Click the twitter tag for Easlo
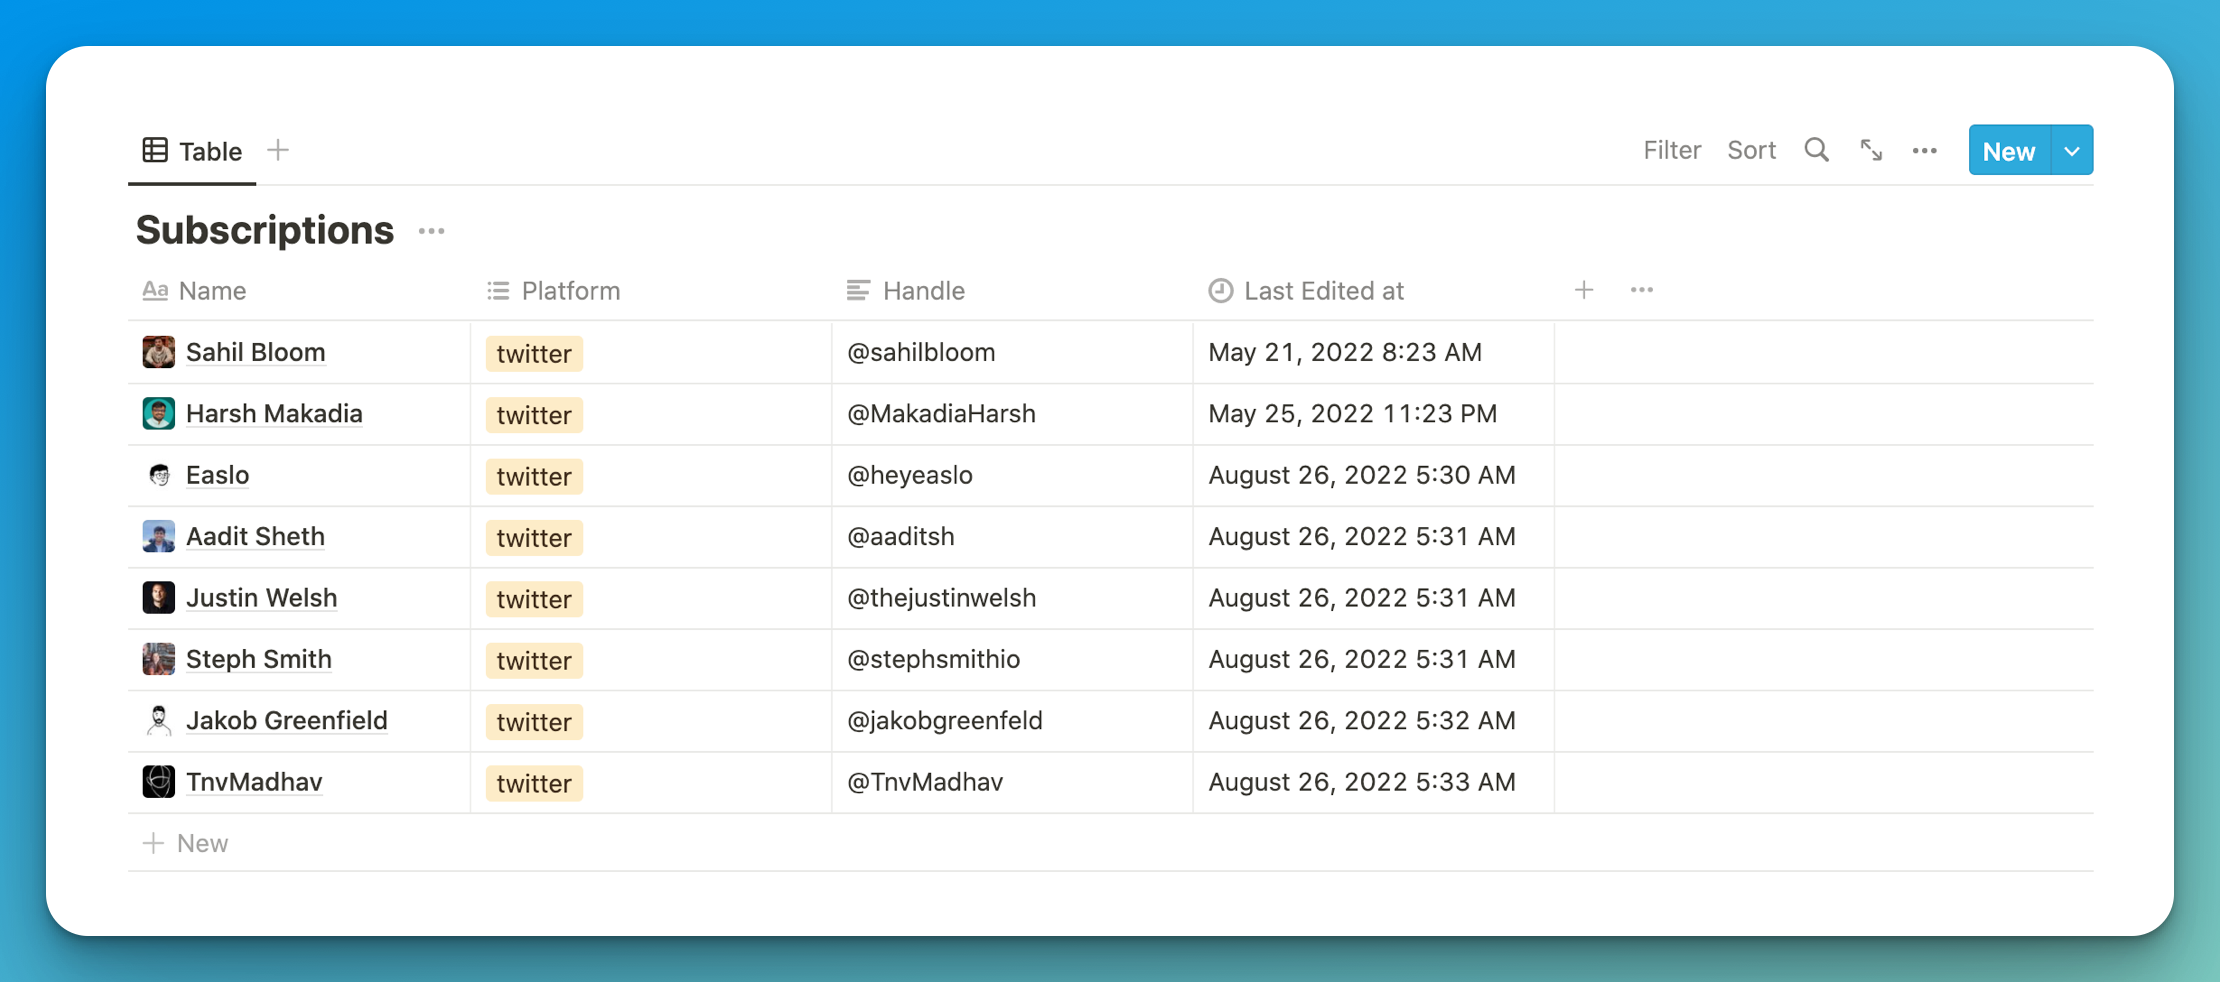 (534, 476)
